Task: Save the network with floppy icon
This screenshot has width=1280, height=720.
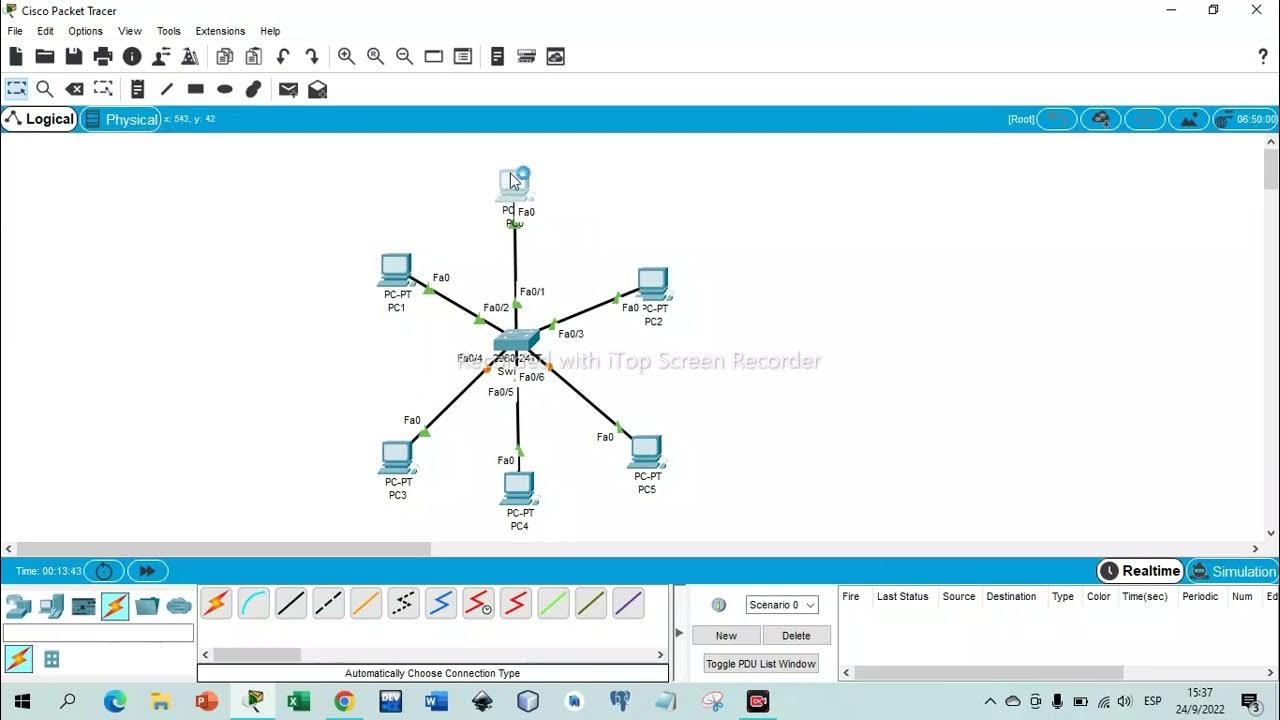Action: (x=74, y=57)
